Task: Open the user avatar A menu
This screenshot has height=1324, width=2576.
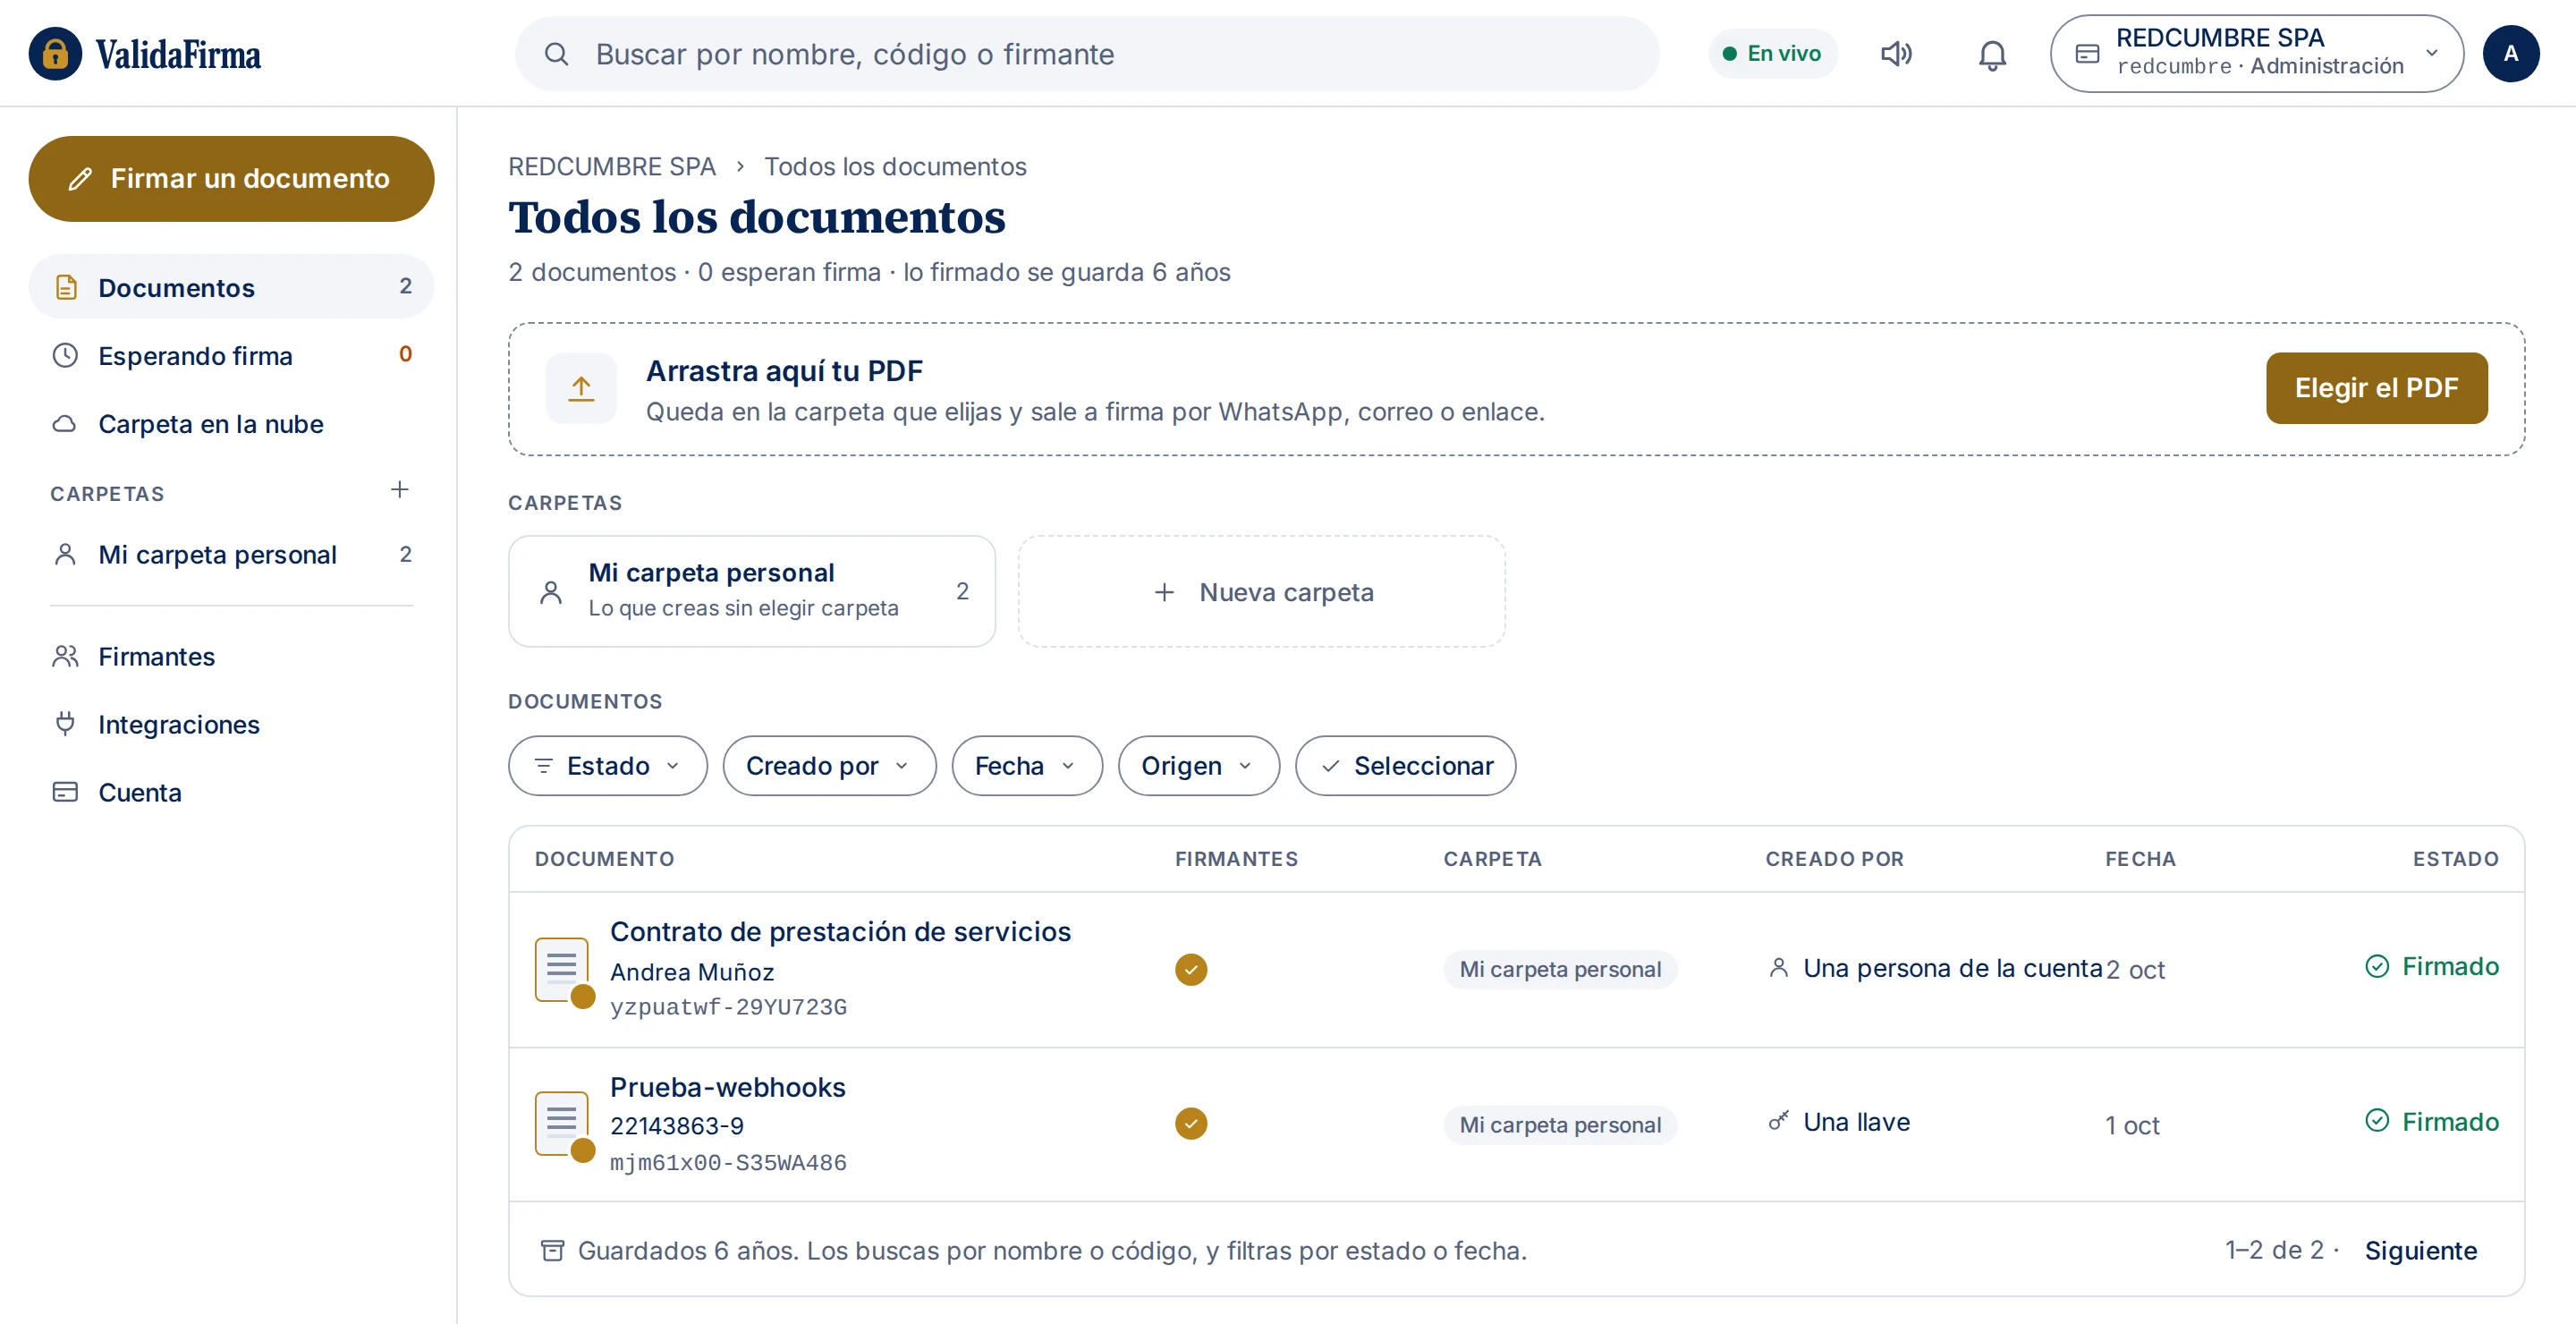Action: click(2510, 54)
